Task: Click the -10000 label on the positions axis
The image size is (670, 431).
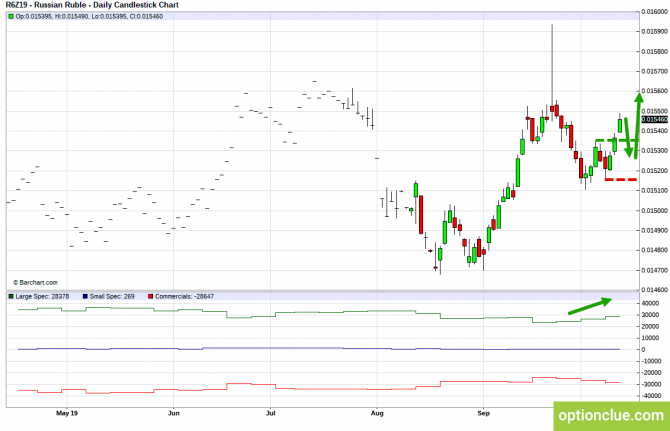Action: click(x=651, y=361)
